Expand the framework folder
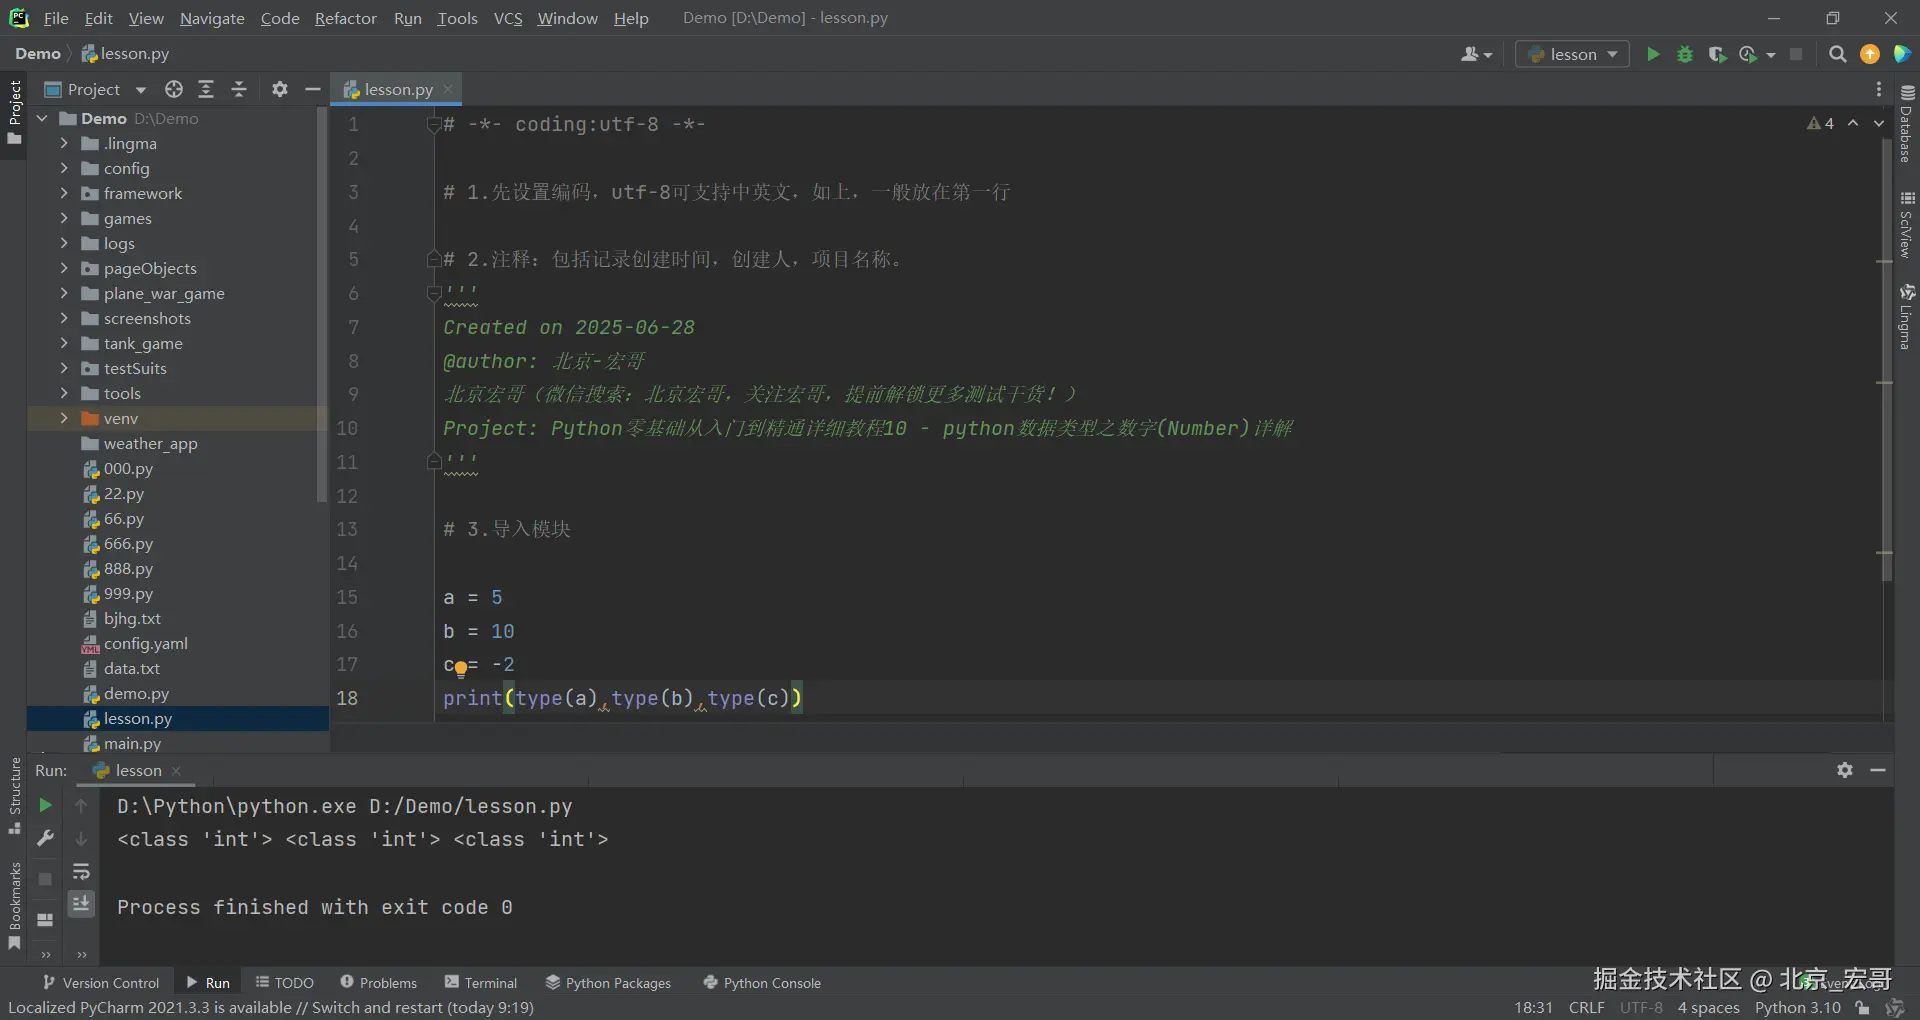 [x=64, y=193]
